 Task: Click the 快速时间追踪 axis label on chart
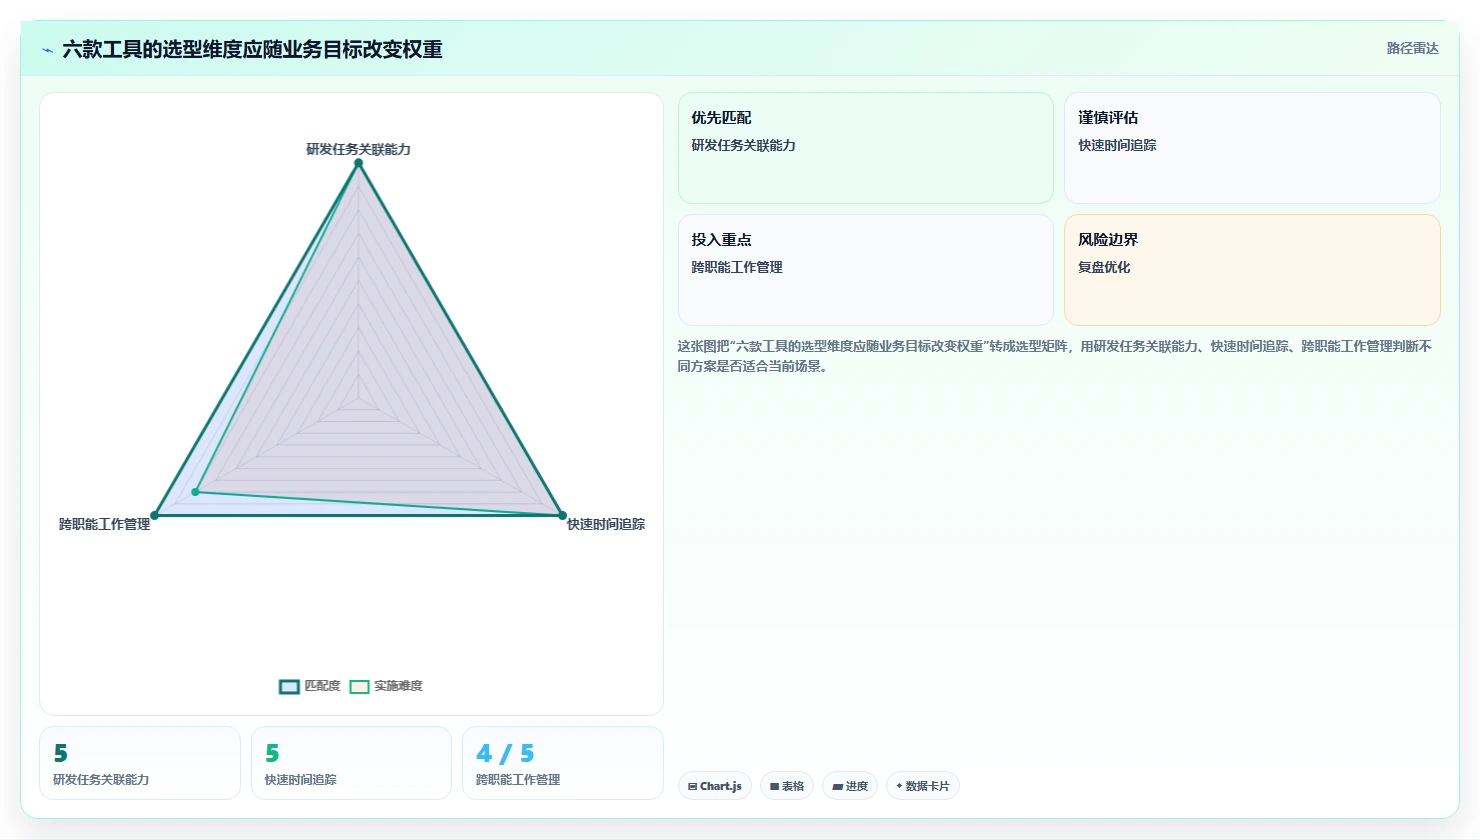pyautogui.click(x=606, y=524)
